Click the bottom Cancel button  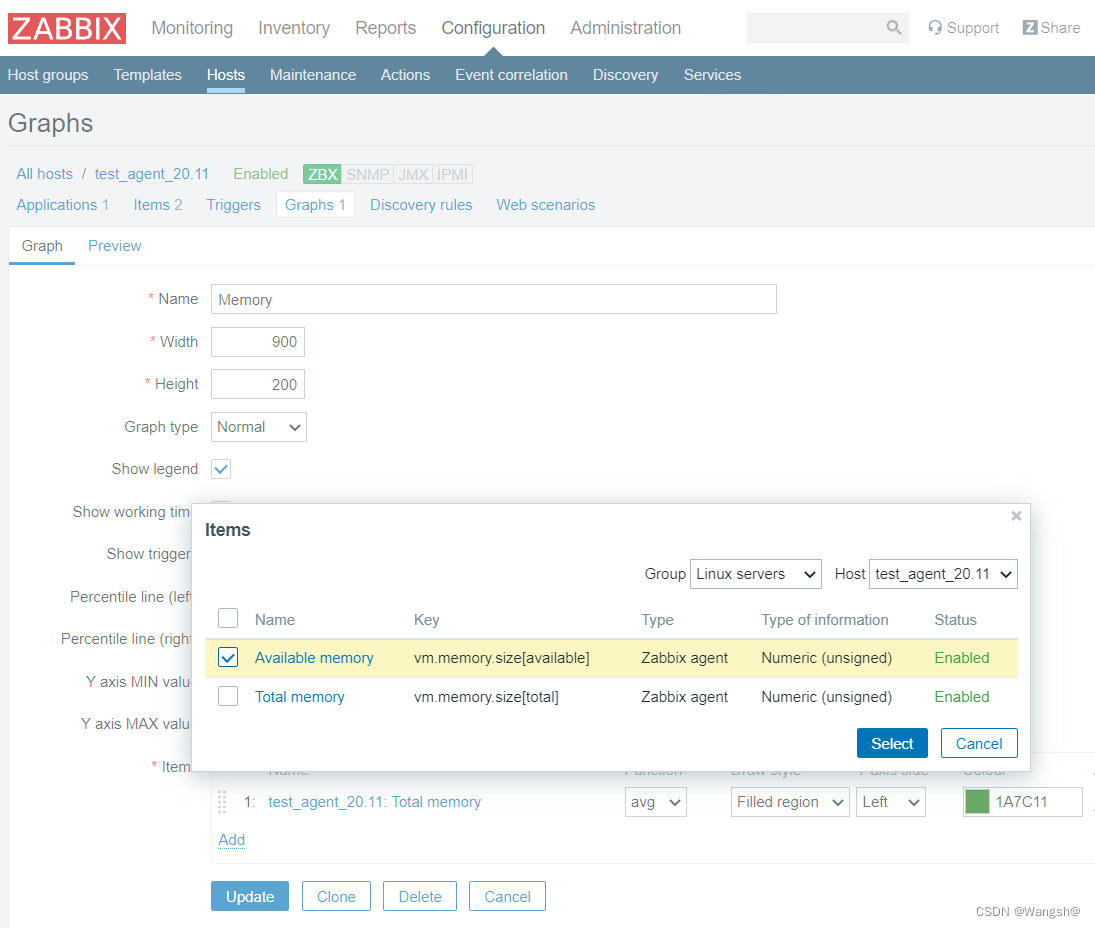(507, 897)
